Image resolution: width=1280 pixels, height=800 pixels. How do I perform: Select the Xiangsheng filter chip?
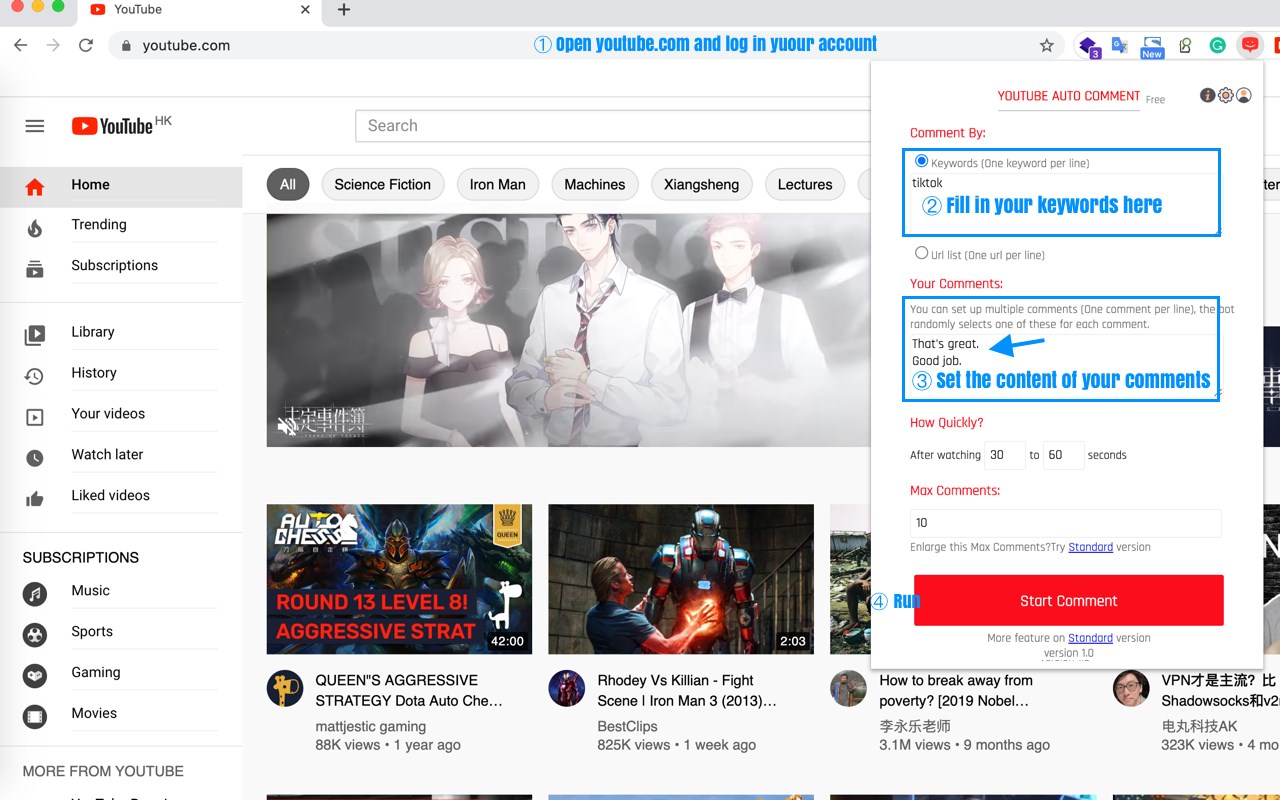[x=702, y=184]
